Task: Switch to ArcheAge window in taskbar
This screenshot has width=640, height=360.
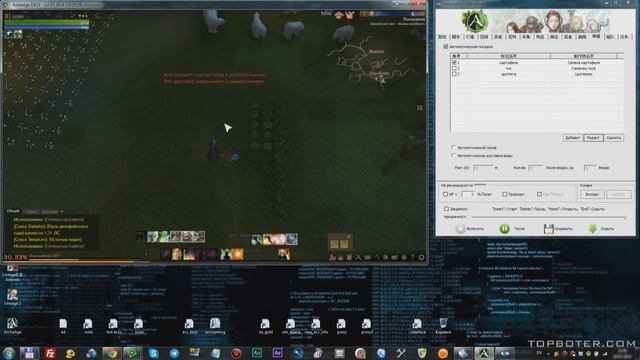Action: (484, 353)
